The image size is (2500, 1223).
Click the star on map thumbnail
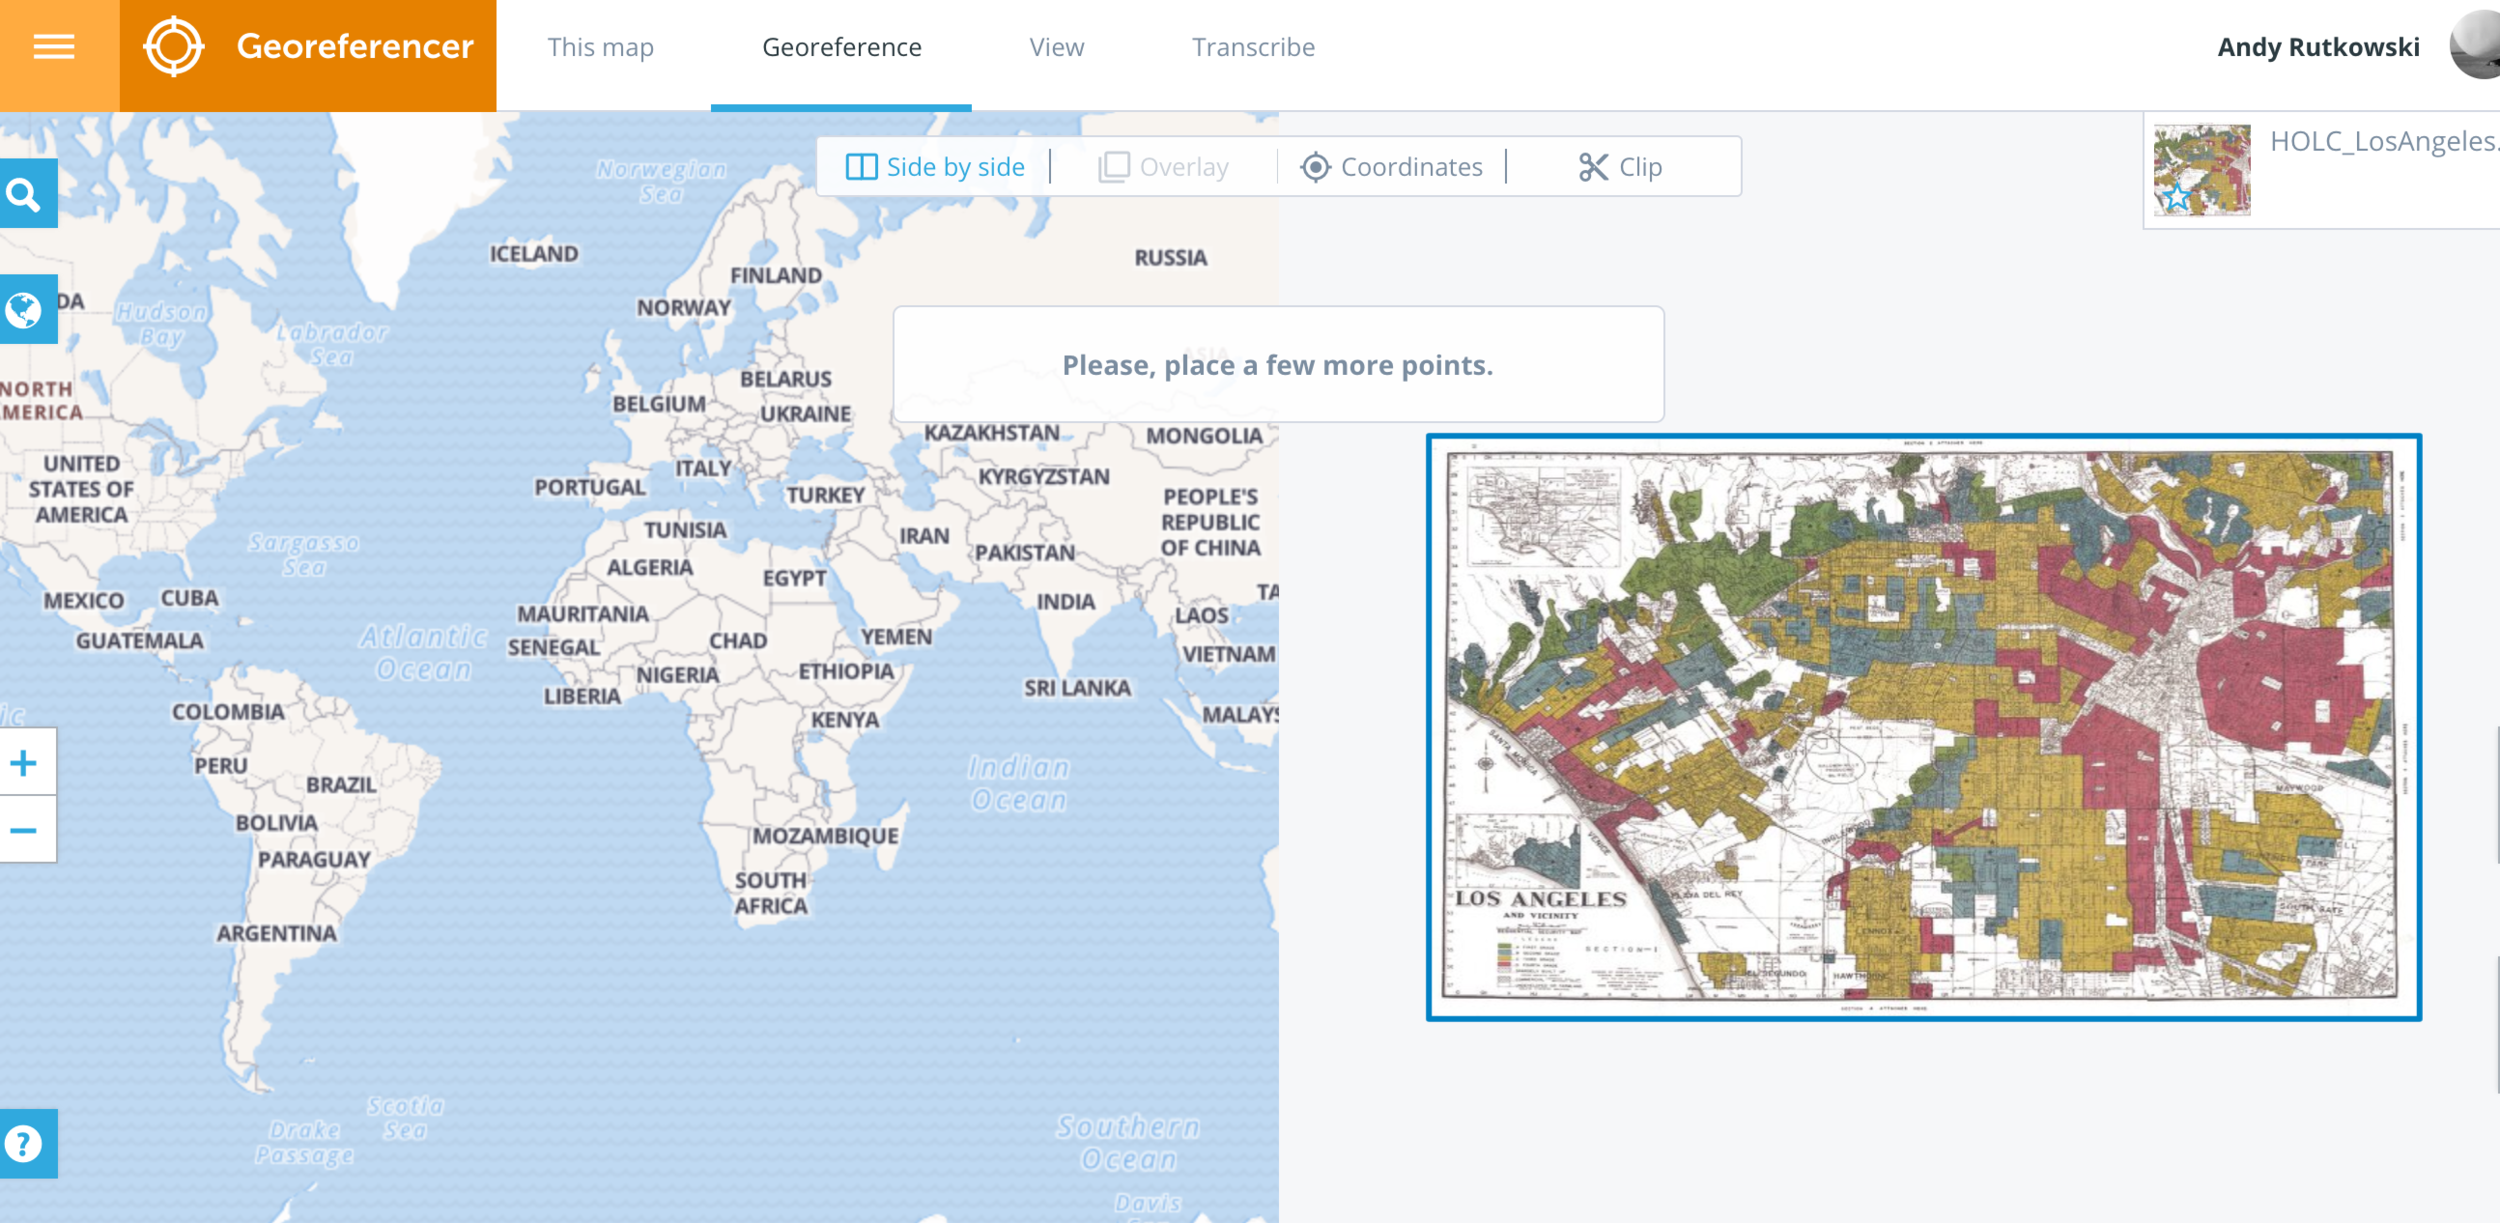2176,197
